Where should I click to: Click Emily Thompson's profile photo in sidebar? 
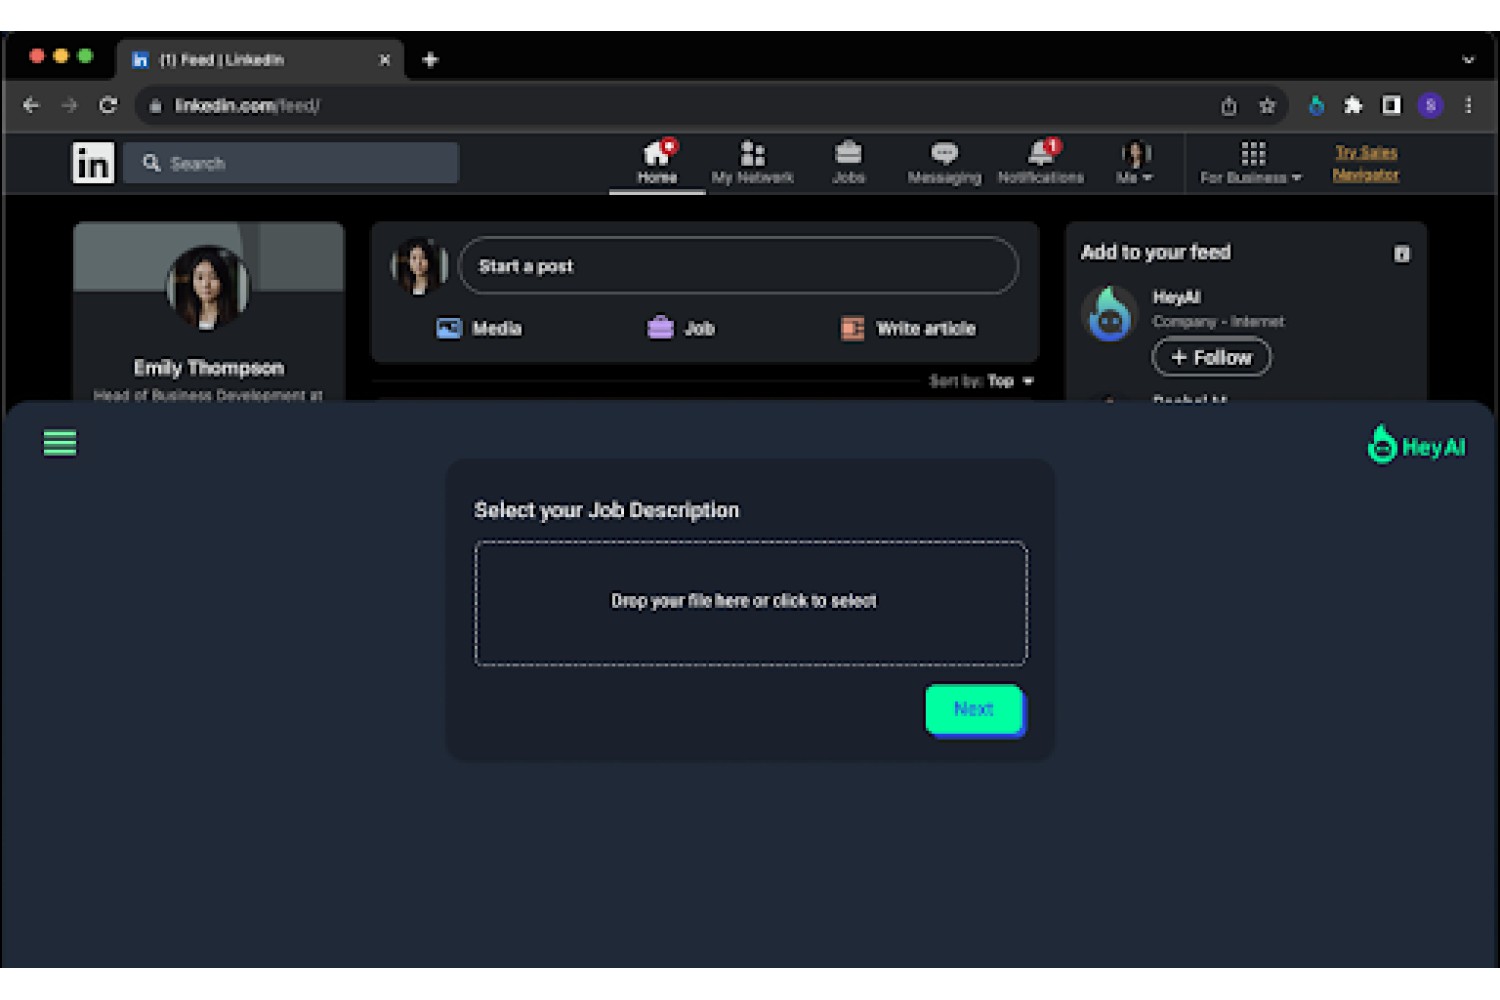tap(208, 287)
